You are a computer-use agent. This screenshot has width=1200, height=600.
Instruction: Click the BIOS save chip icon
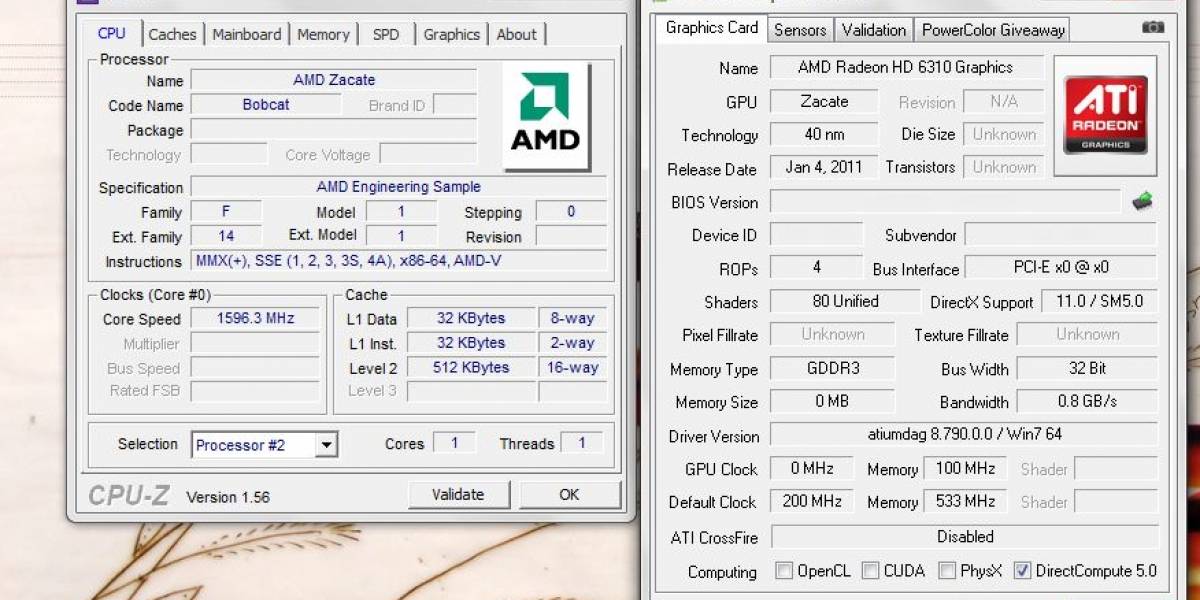click(1143, 202)
